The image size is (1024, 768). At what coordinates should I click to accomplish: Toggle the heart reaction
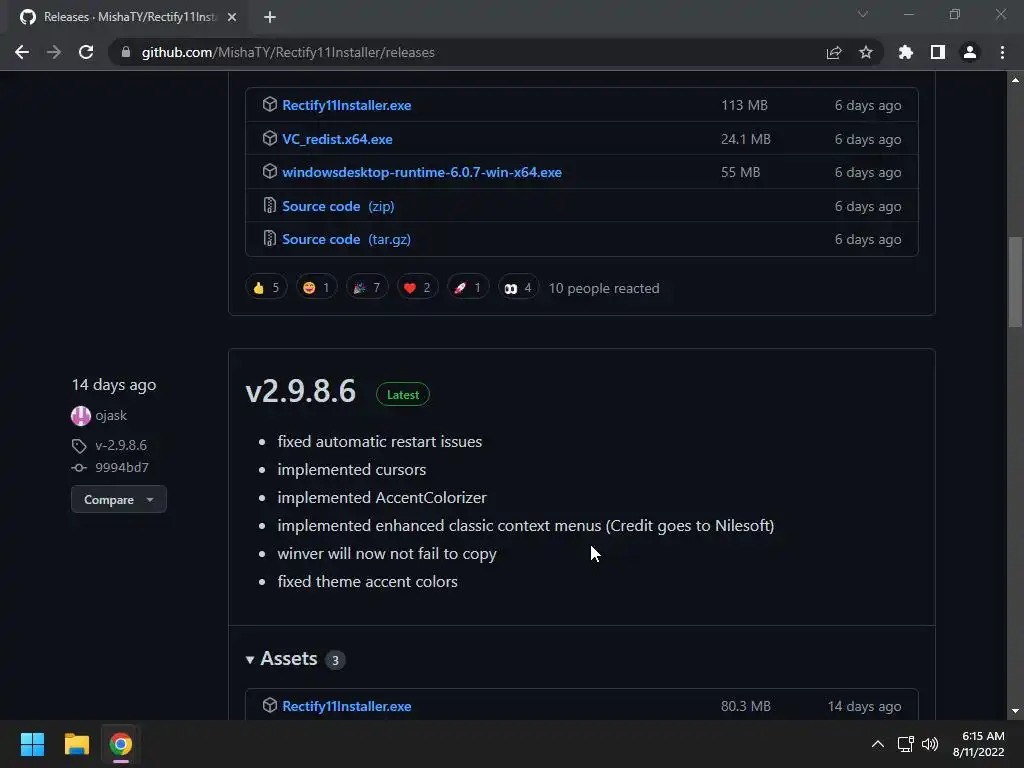(x=417, y=288)
